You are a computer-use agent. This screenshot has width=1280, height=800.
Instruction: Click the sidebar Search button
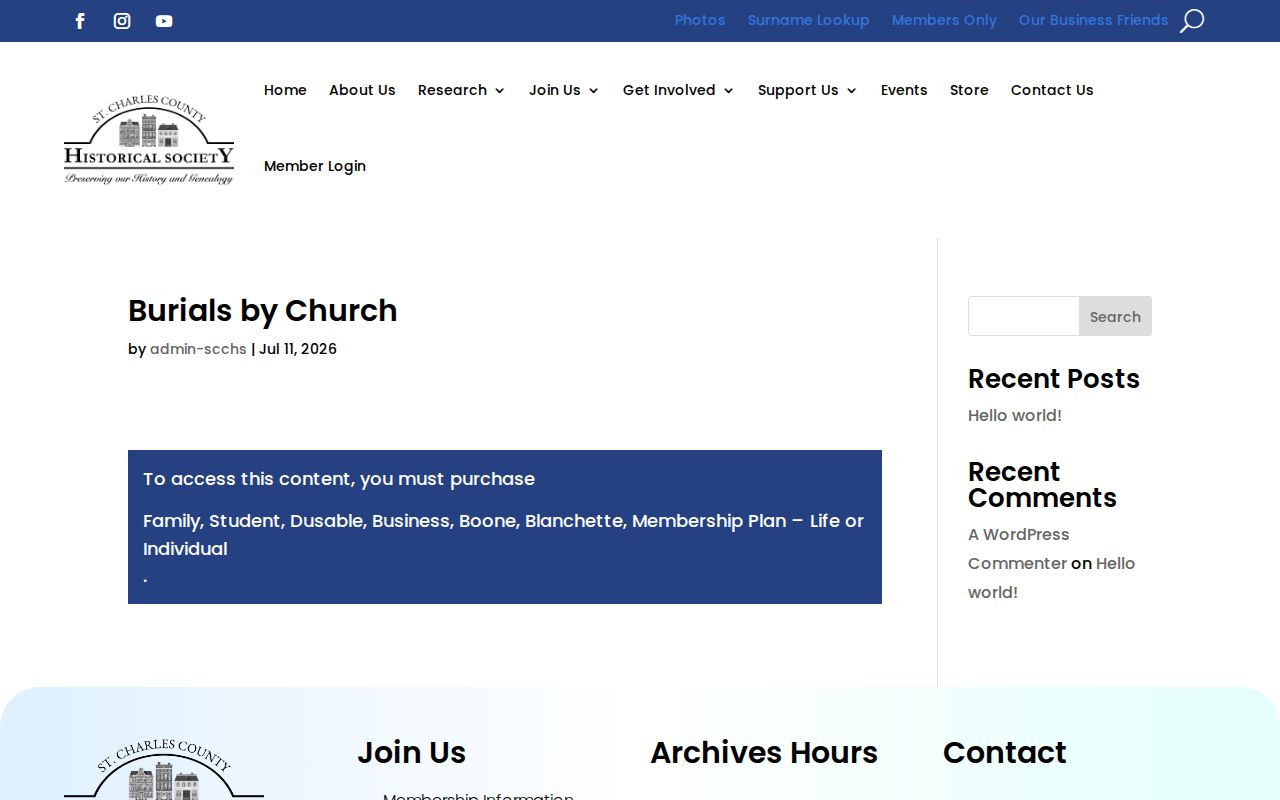pyautogui.click(x=1115, y=316)
